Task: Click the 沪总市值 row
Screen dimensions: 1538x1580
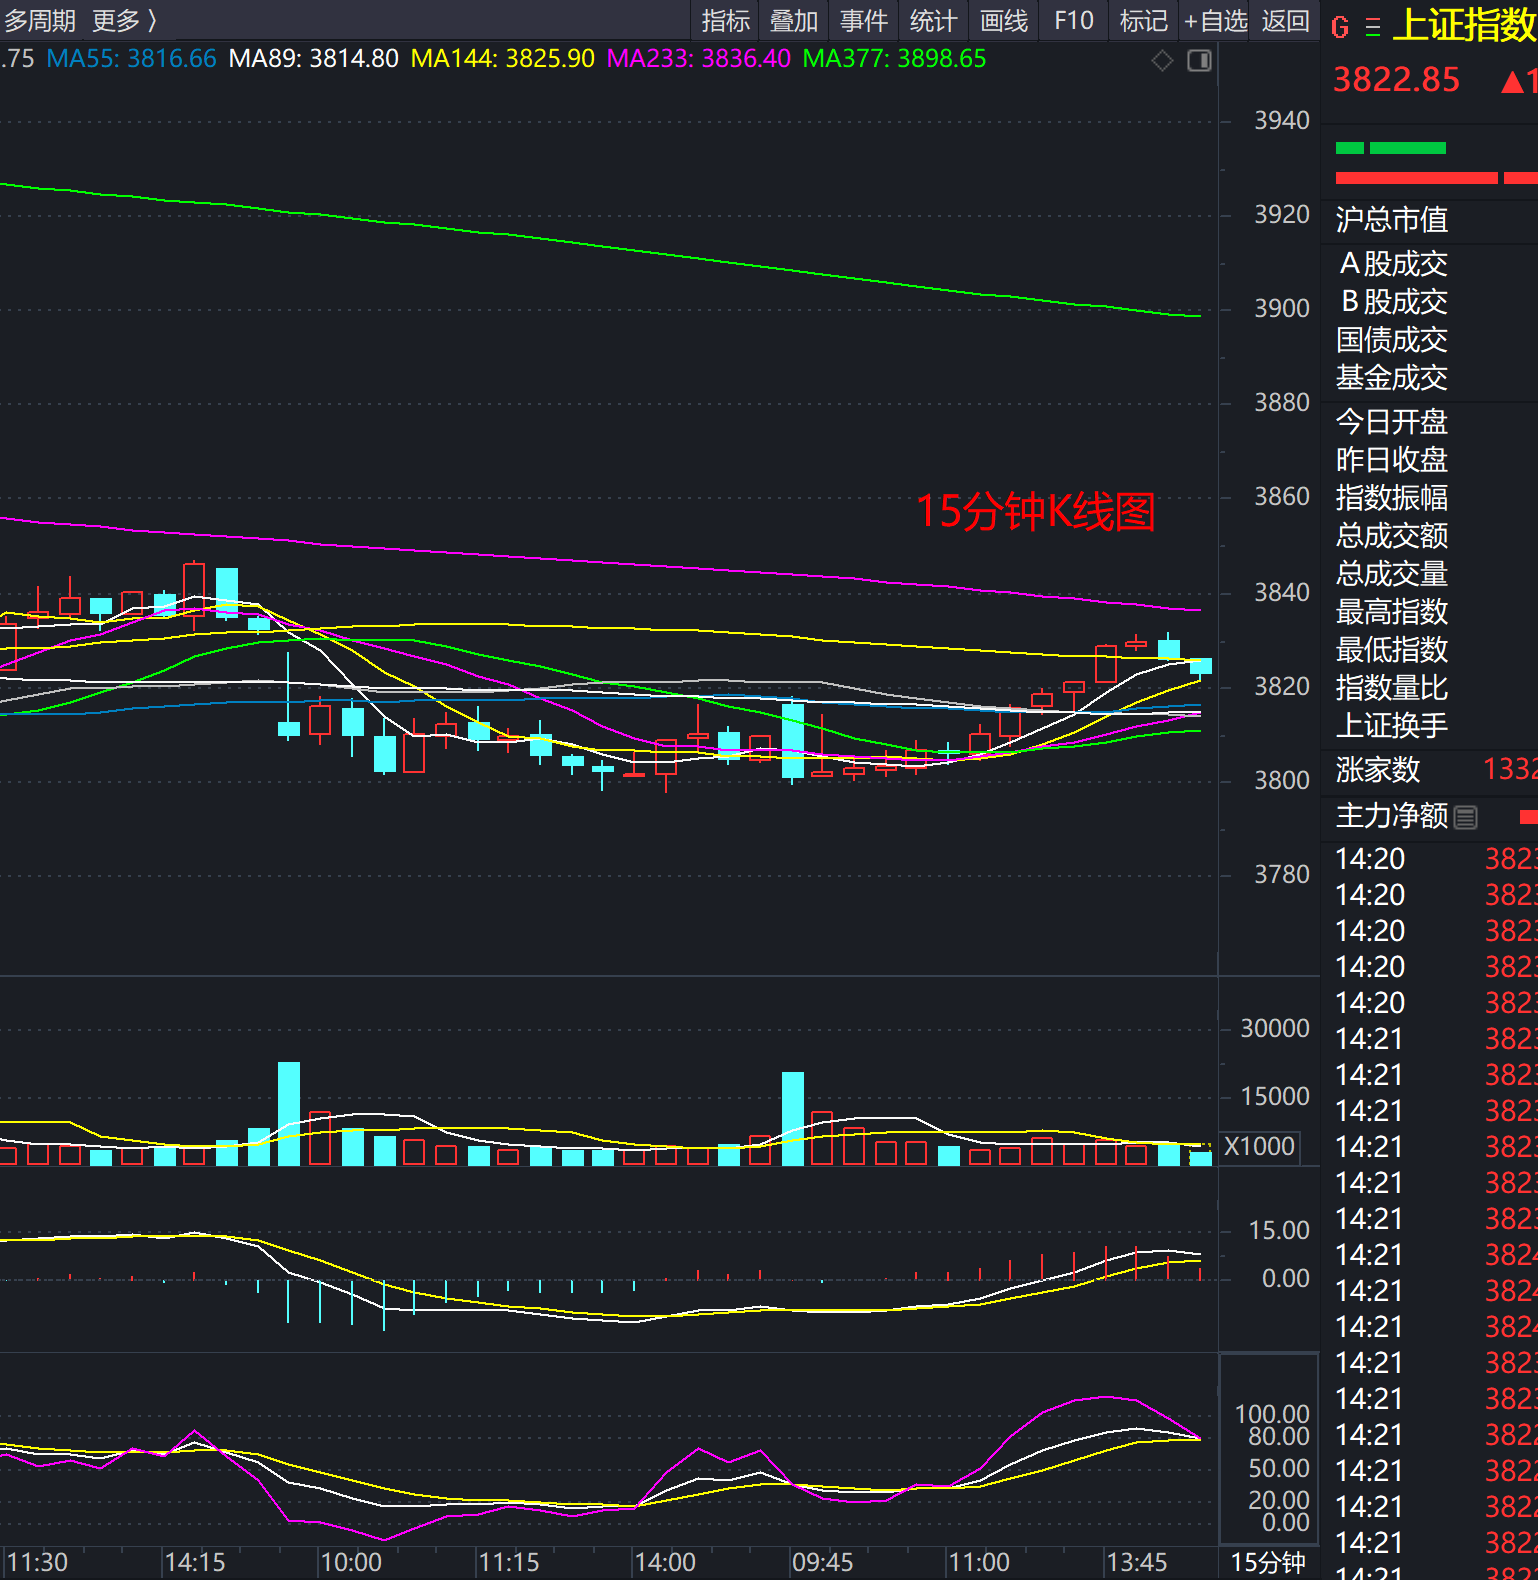Action: [x=1430, y=220]
